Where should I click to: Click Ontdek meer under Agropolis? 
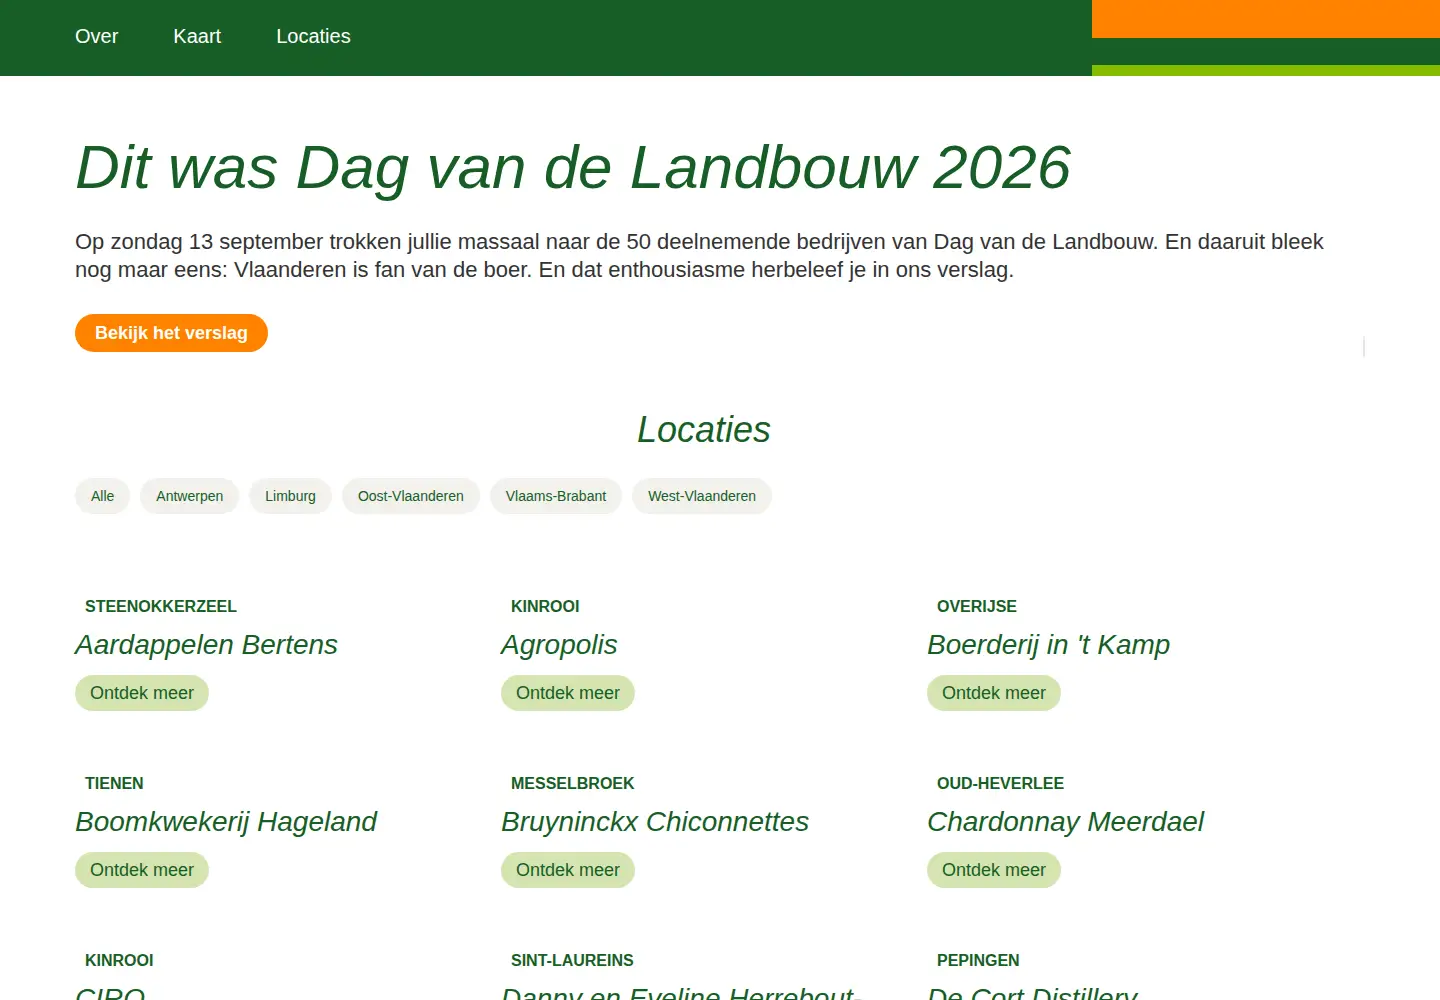(568, 693)
